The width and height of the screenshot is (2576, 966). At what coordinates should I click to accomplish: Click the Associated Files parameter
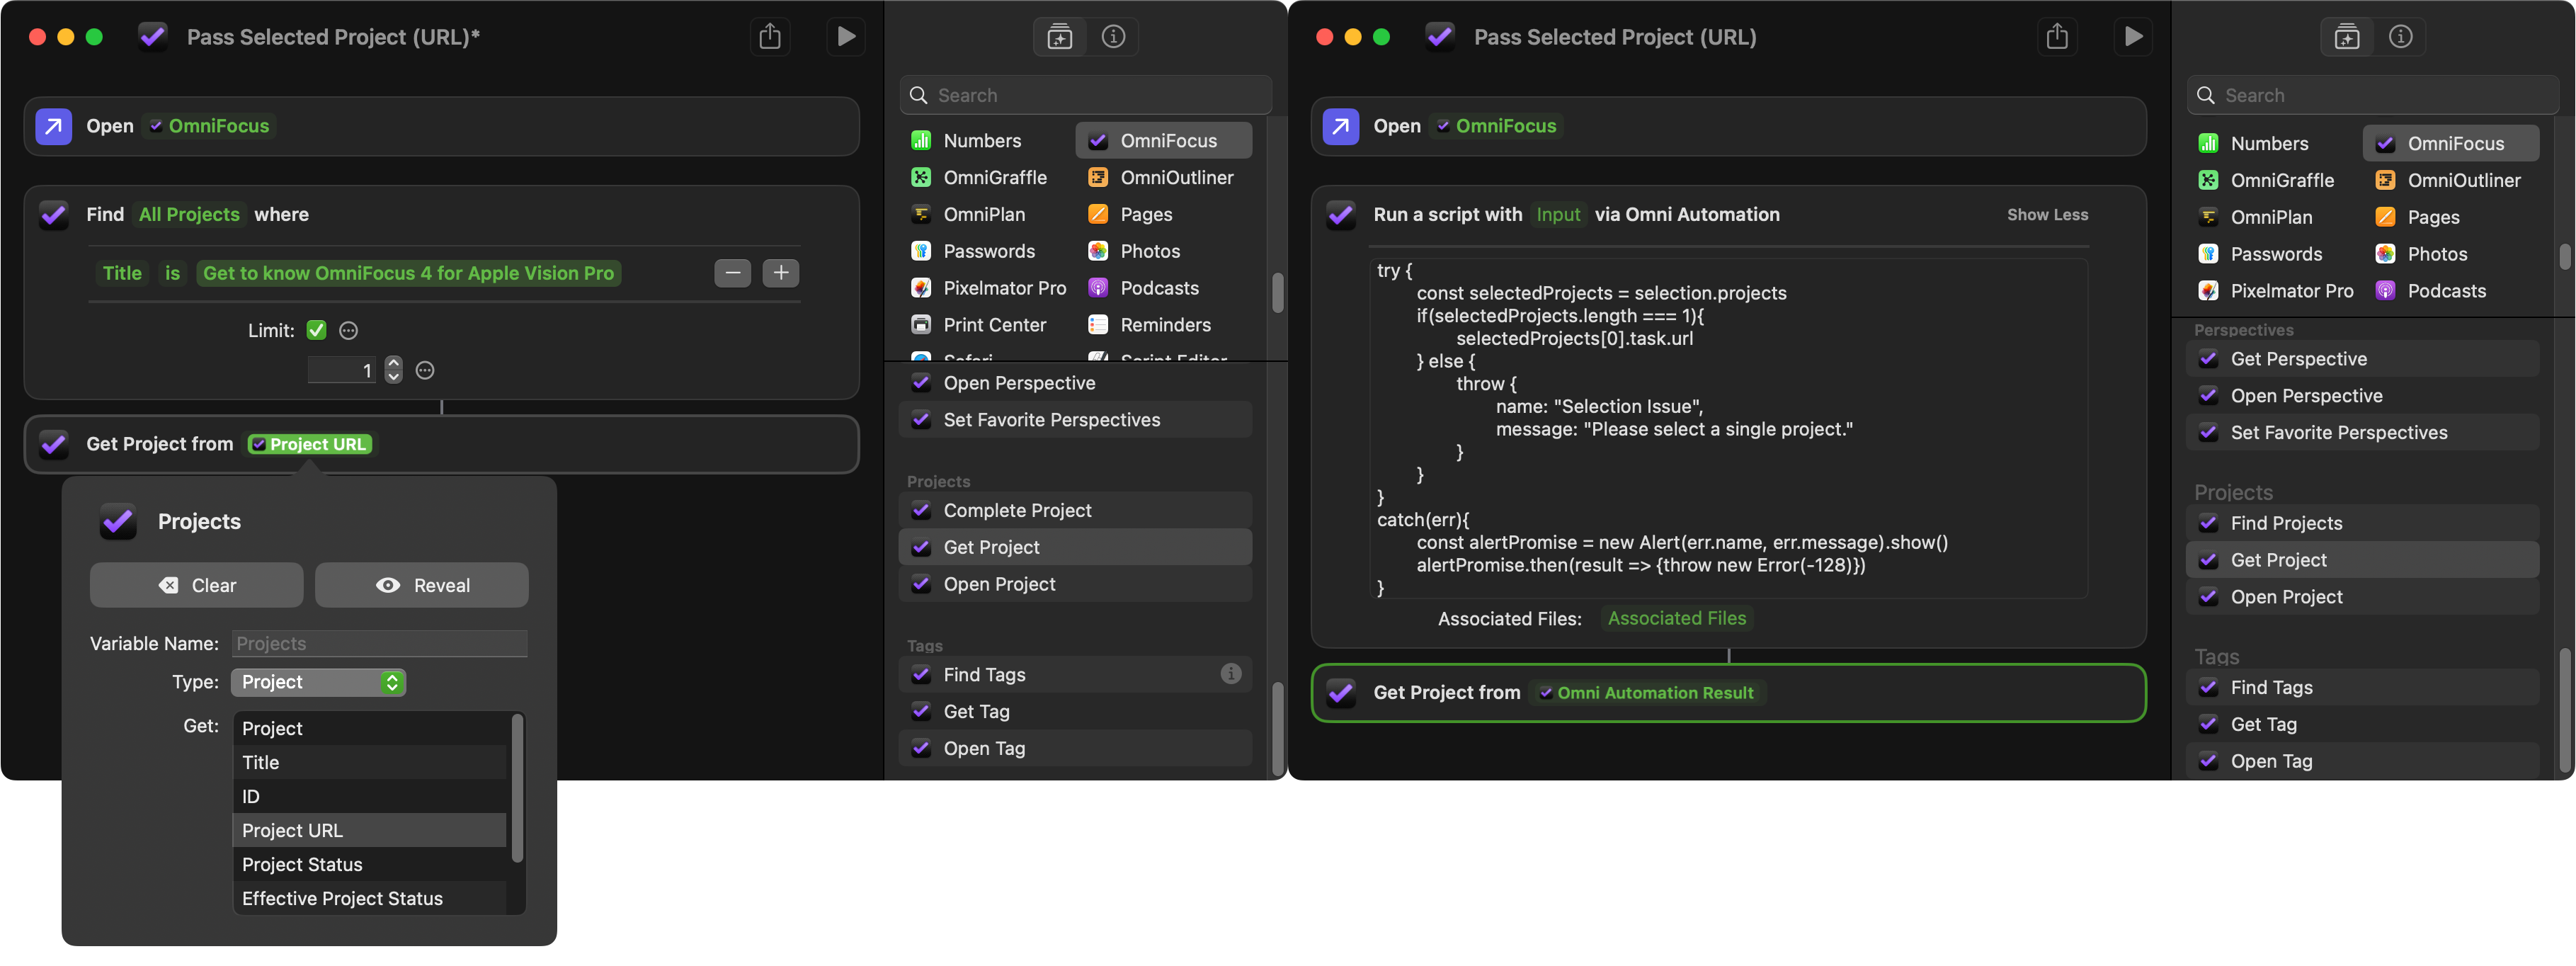click(x=1676, y=619)
